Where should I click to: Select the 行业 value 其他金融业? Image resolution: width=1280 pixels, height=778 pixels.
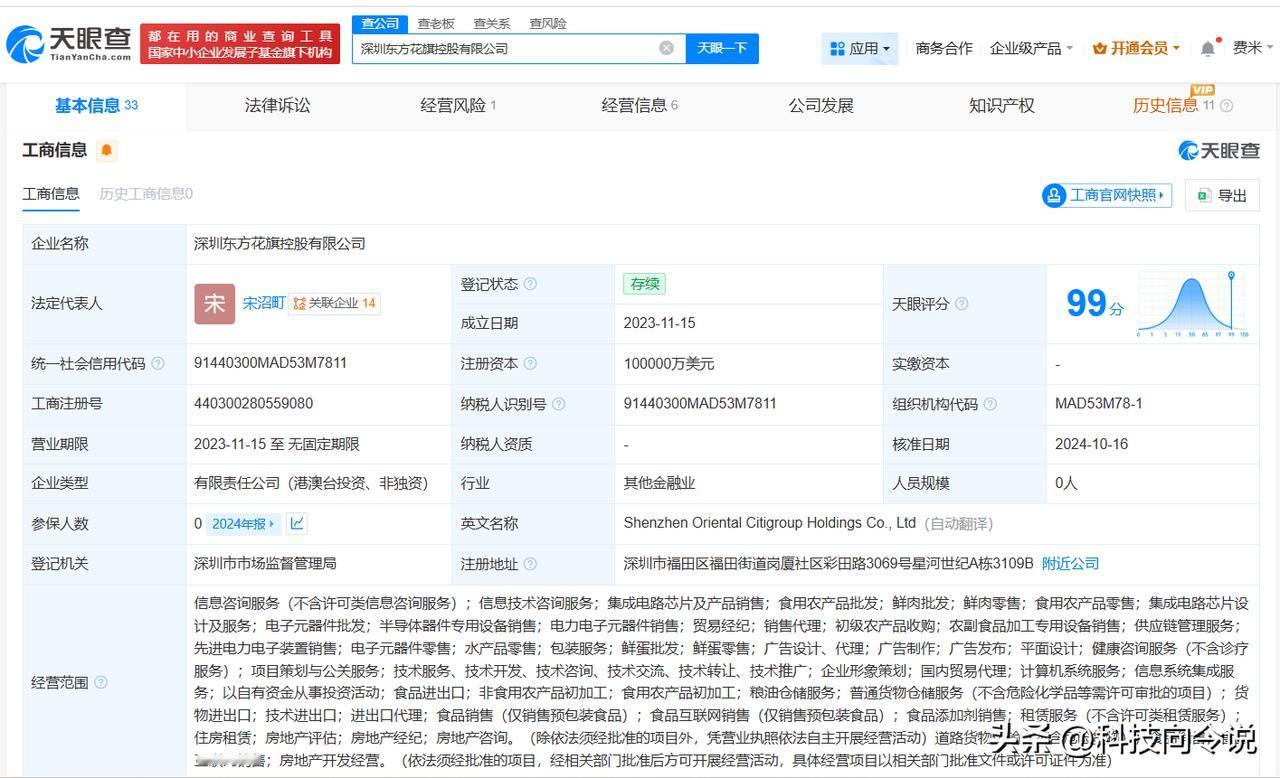coord(659,483)
